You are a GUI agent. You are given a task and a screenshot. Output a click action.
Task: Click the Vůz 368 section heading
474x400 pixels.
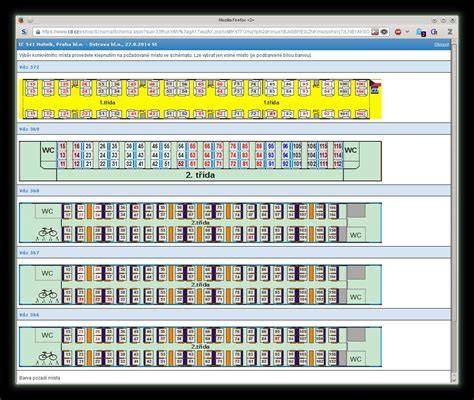(x=29, y=191)
